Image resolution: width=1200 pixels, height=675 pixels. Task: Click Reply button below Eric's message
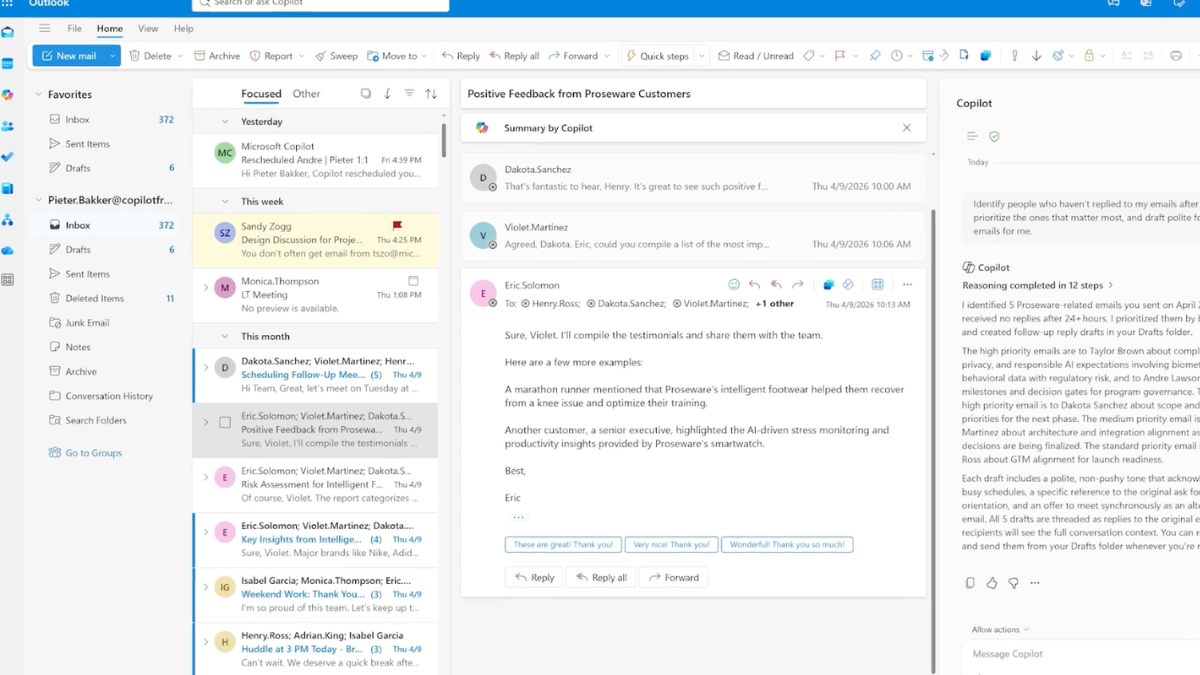point(534,577)
